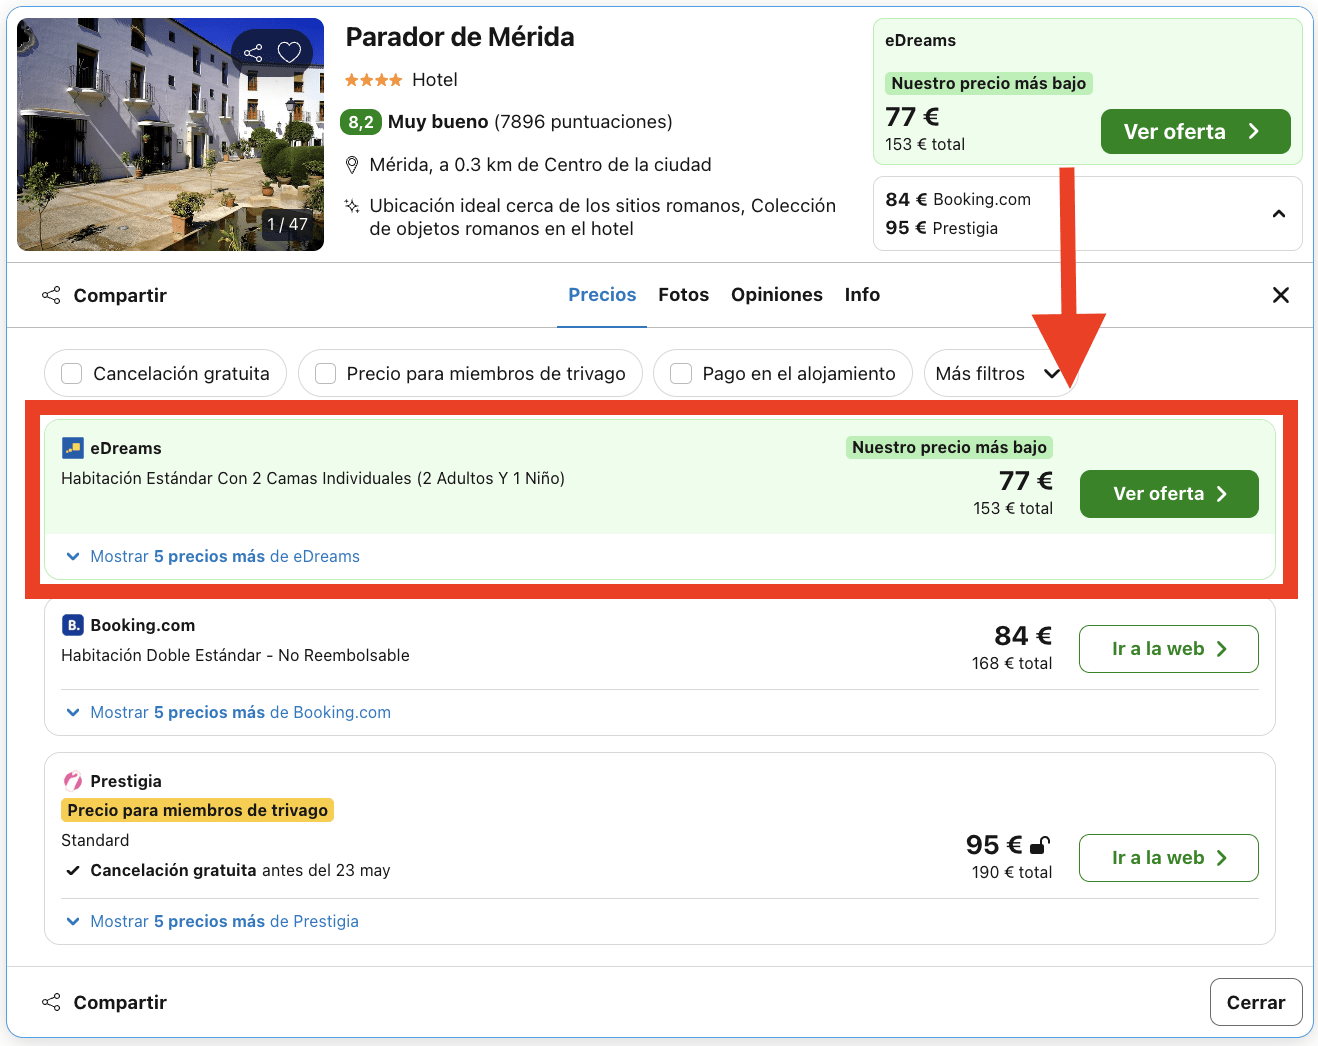Click the four-star hotel rating

tap(374, 80)
